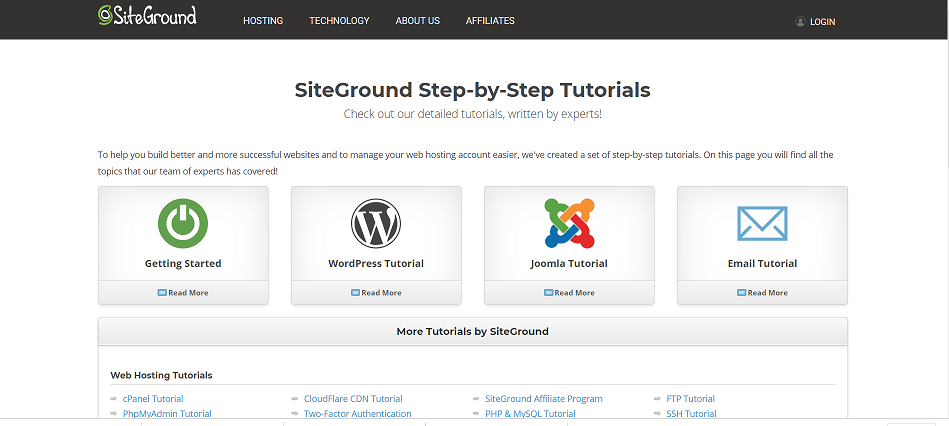The image size is (949, 426).
Task: Click the arrow bullet beside SiteGround Affiliate Program
Action: (x=476, y=399)
